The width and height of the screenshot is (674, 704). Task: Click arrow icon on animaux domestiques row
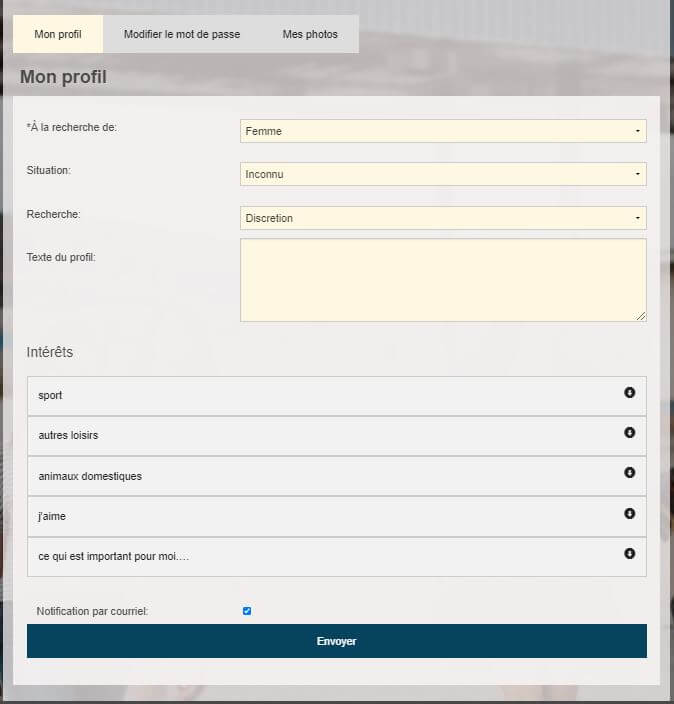pyautogui.click(x=629, y=473)
